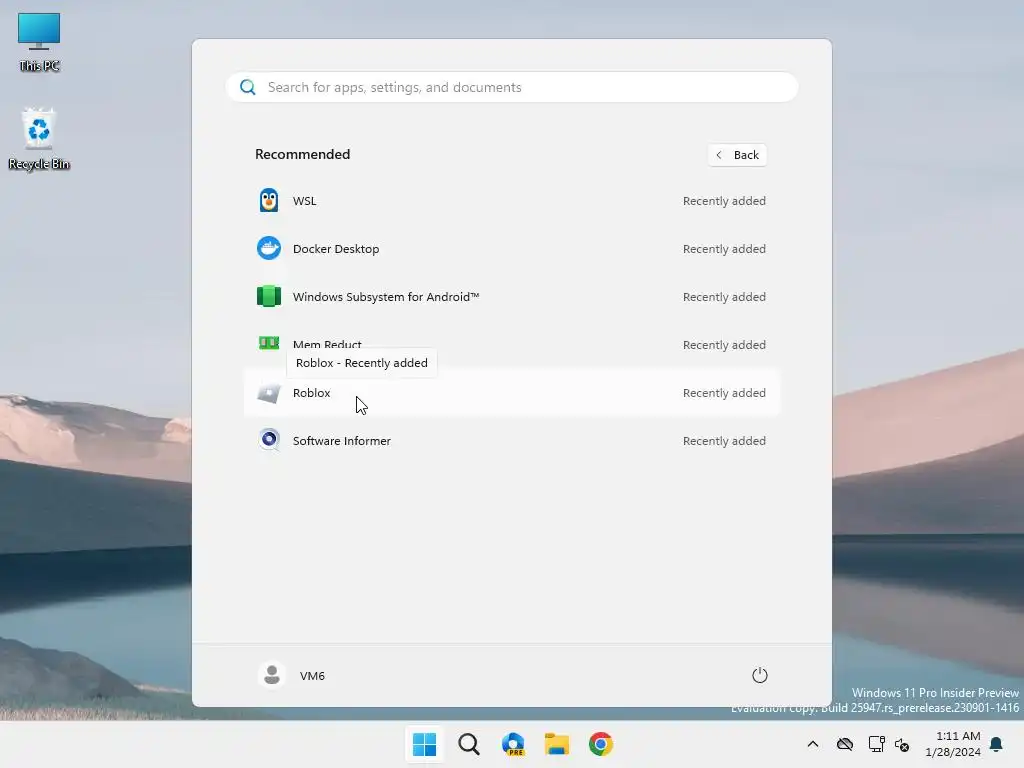Image resolution: width=1024 pixels, height=768 pixels.
Task: Click the VM6 user avatar
Action: coord(272,675)
